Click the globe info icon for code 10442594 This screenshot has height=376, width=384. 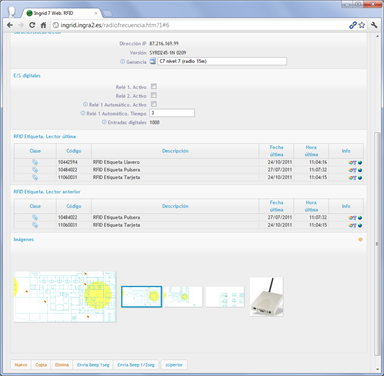(360, 163)
